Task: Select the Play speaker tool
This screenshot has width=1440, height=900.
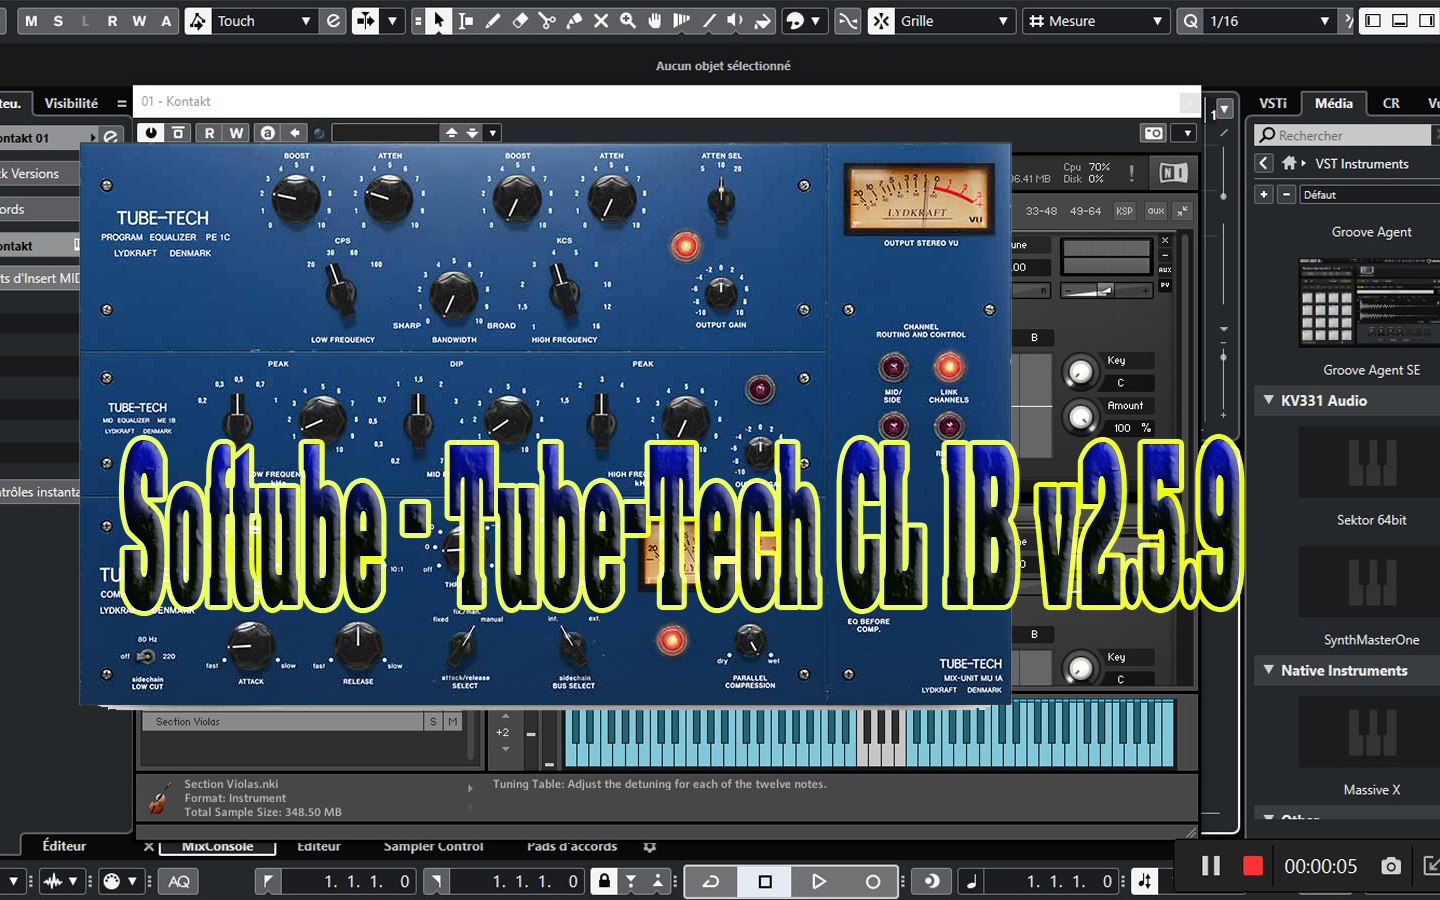Action: pos(736,21)
